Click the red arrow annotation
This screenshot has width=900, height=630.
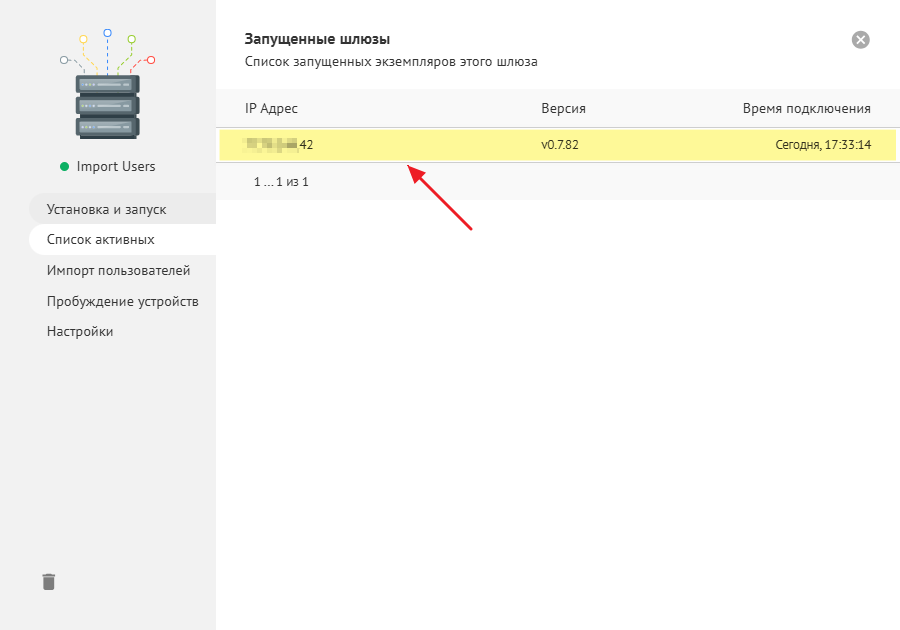click(438, 199)
